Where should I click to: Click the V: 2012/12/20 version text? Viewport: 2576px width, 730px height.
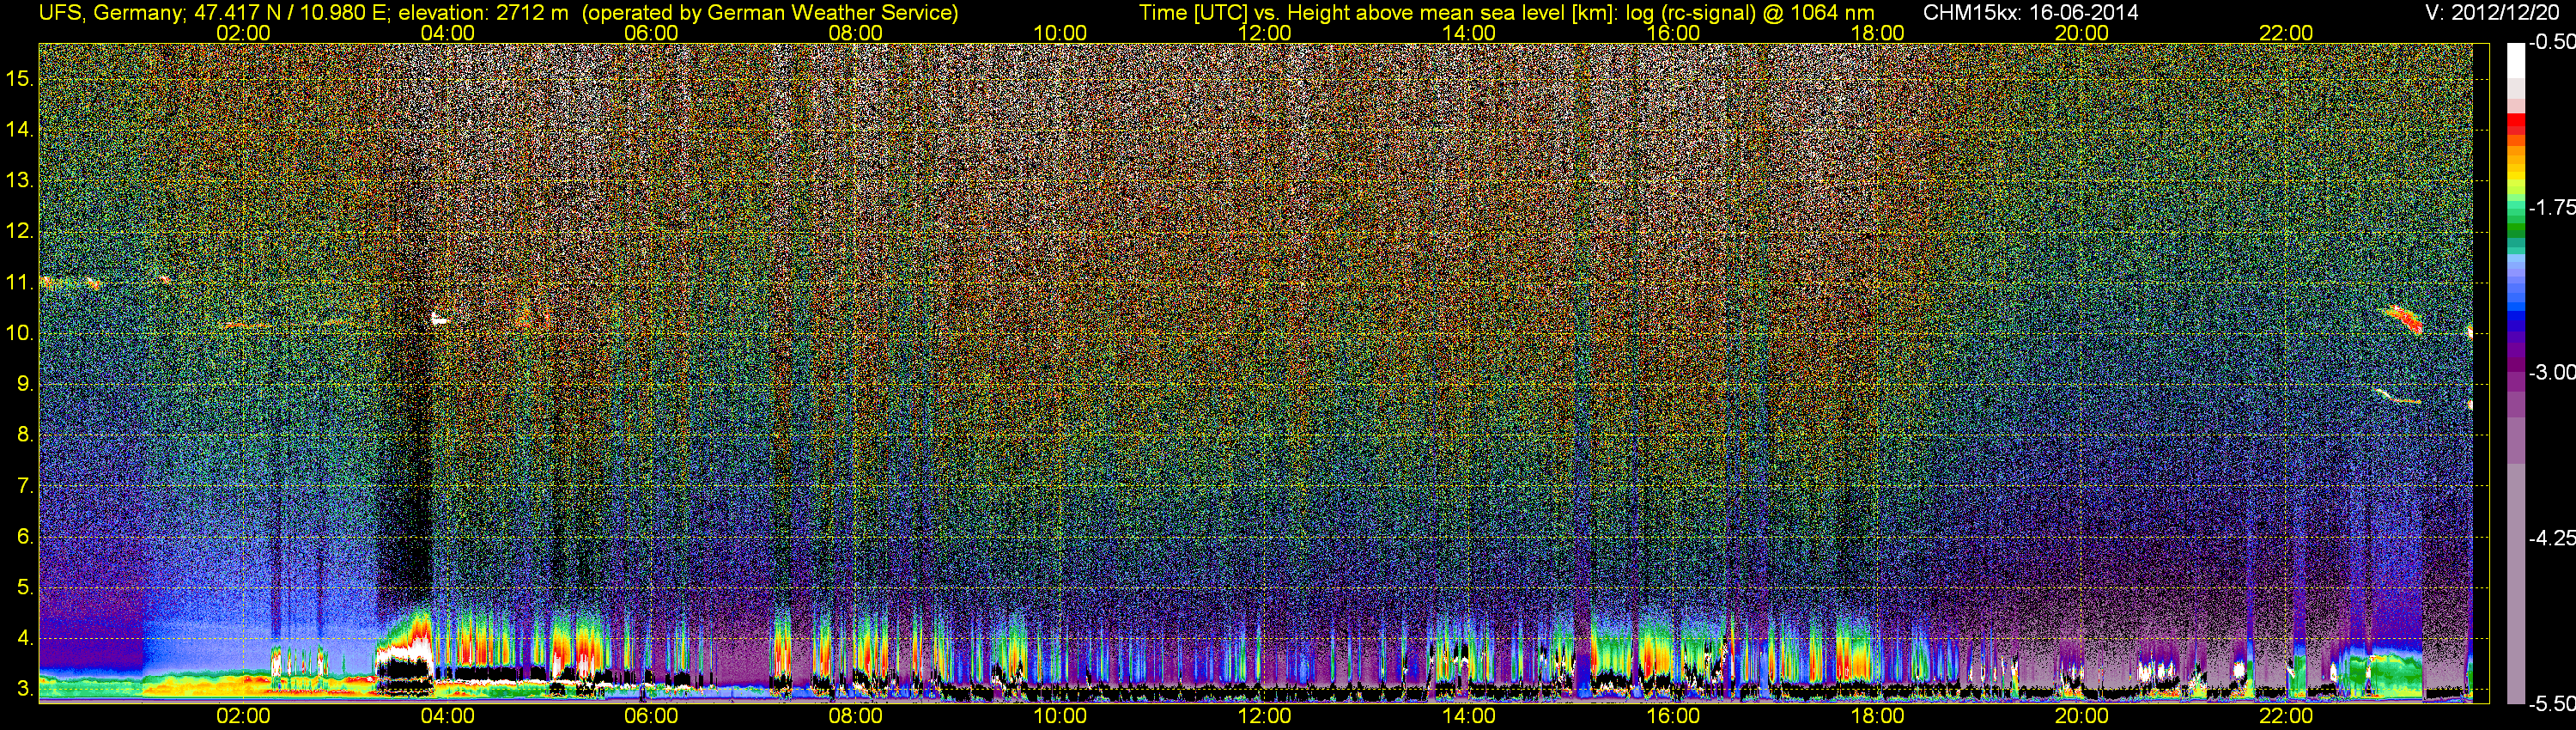2495,13
